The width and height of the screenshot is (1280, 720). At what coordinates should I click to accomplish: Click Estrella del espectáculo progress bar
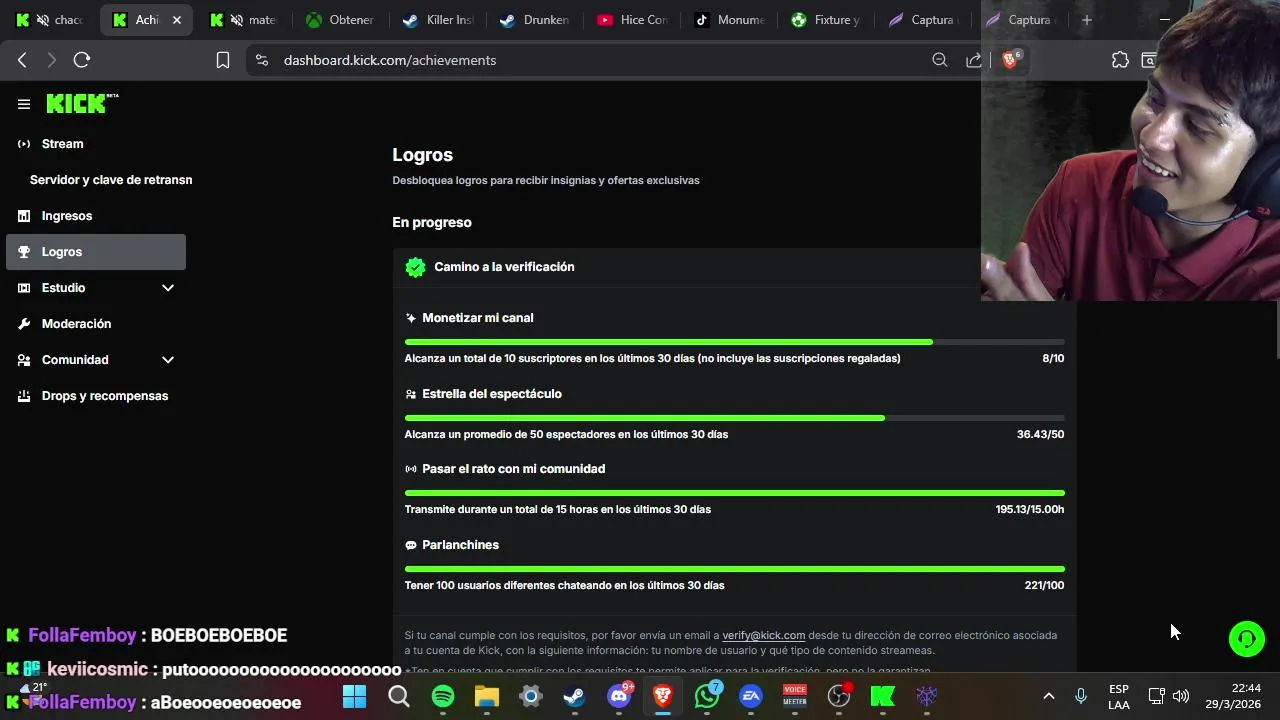[x=734, y=418]
